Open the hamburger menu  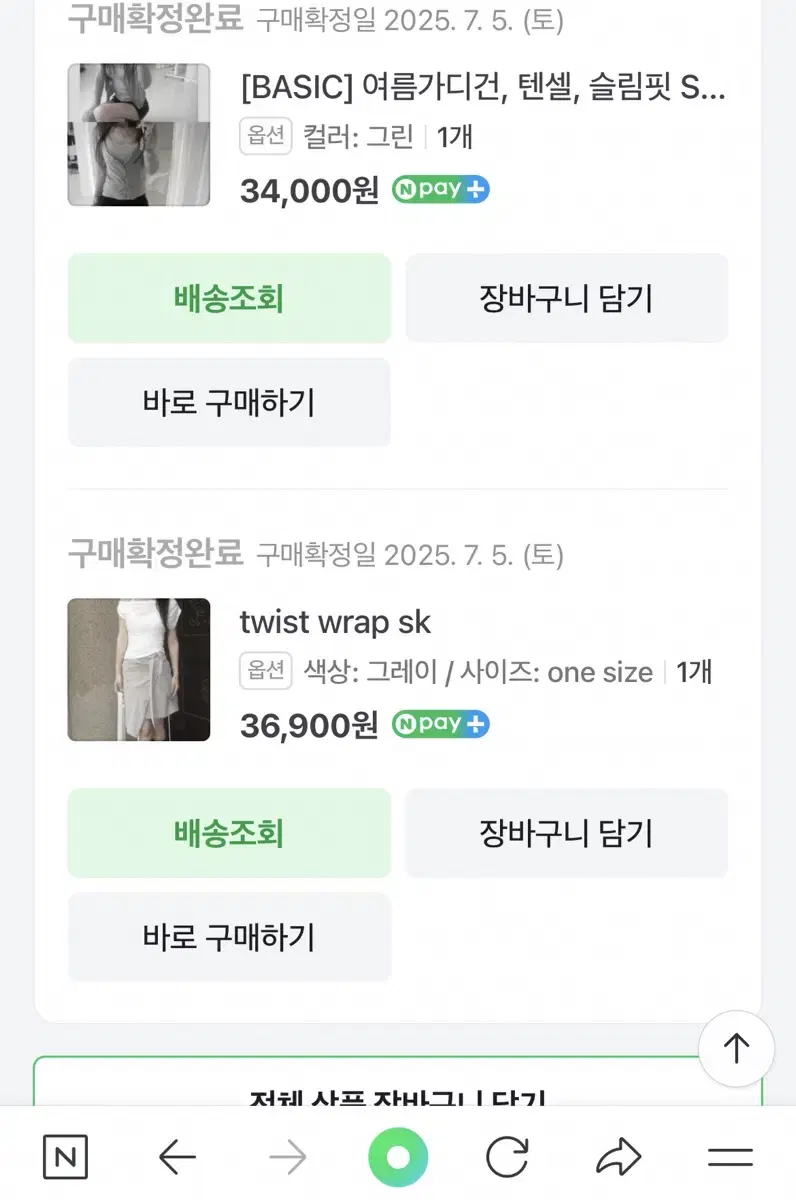tap(730, 1158)
